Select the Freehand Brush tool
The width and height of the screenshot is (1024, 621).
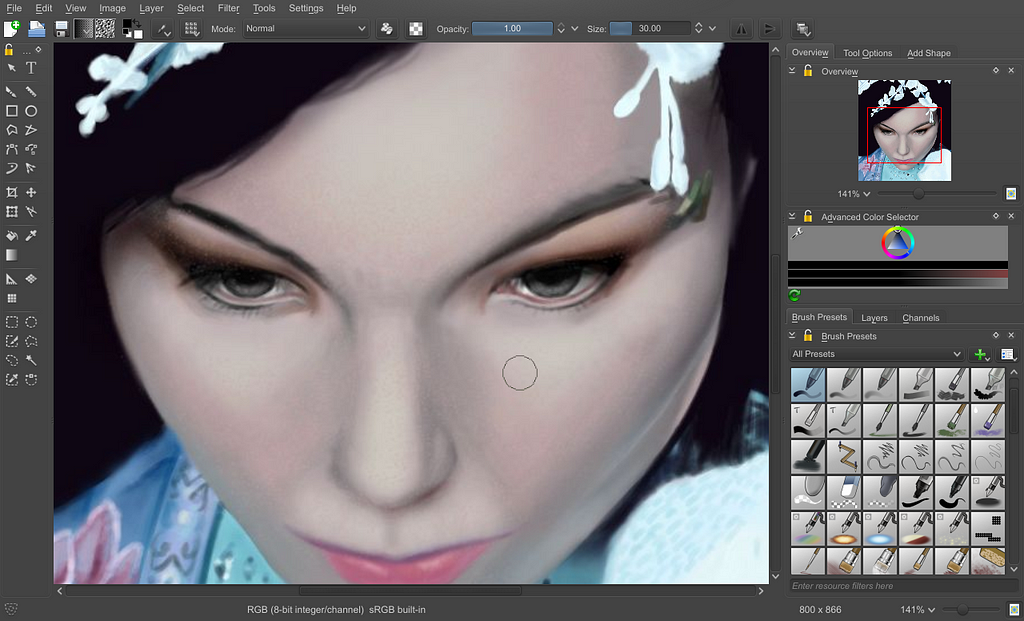(12, 91)
